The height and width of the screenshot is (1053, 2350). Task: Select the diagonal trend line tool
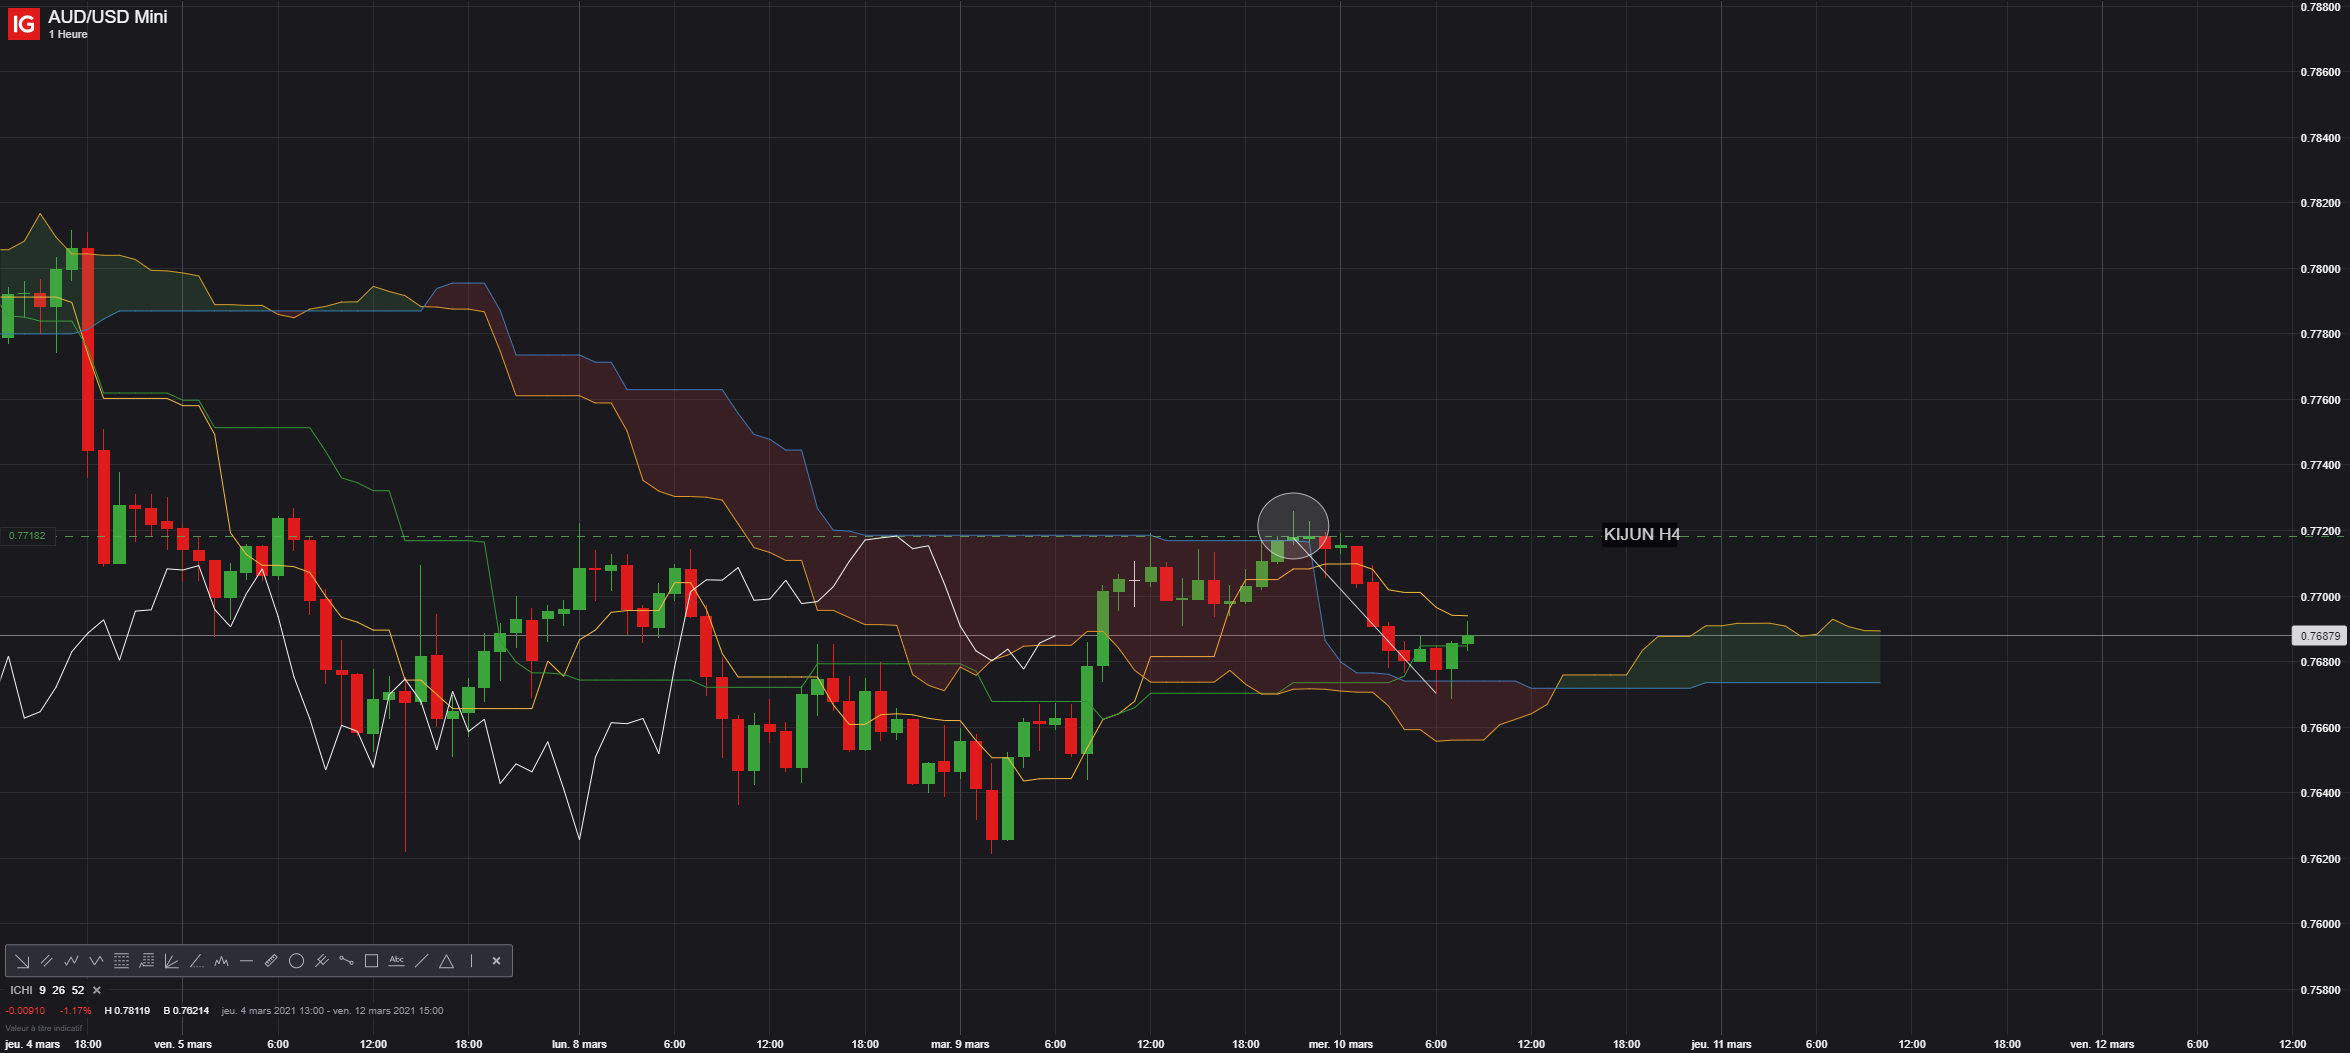point(421,961)
